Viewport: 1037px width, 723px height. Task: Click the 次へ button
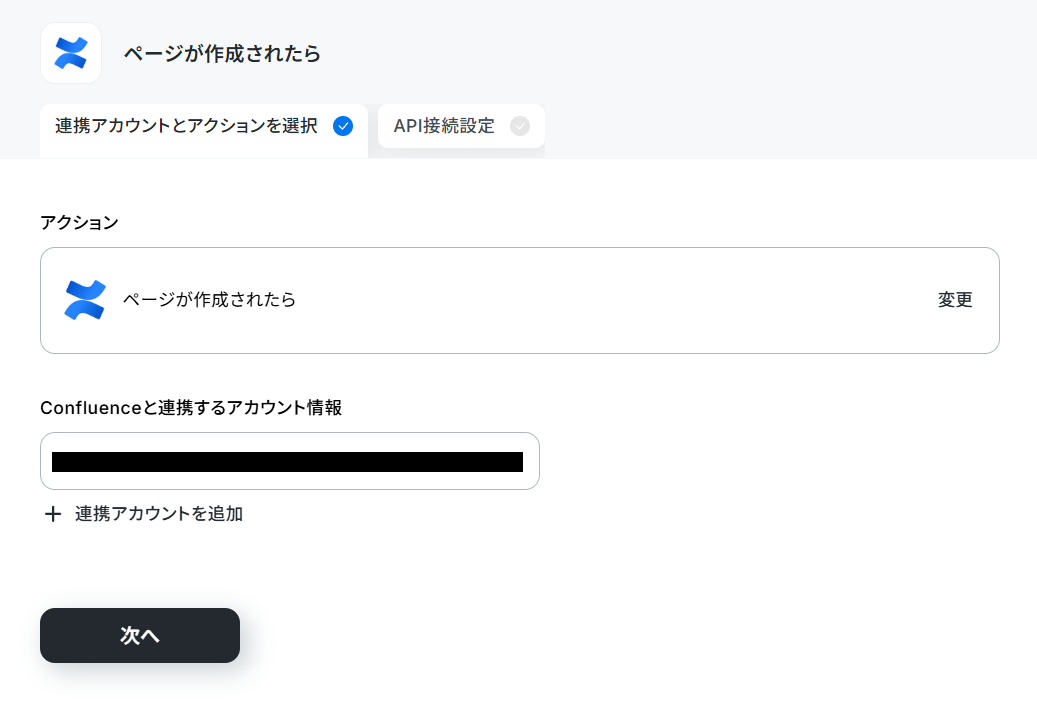tap(140, 635)
